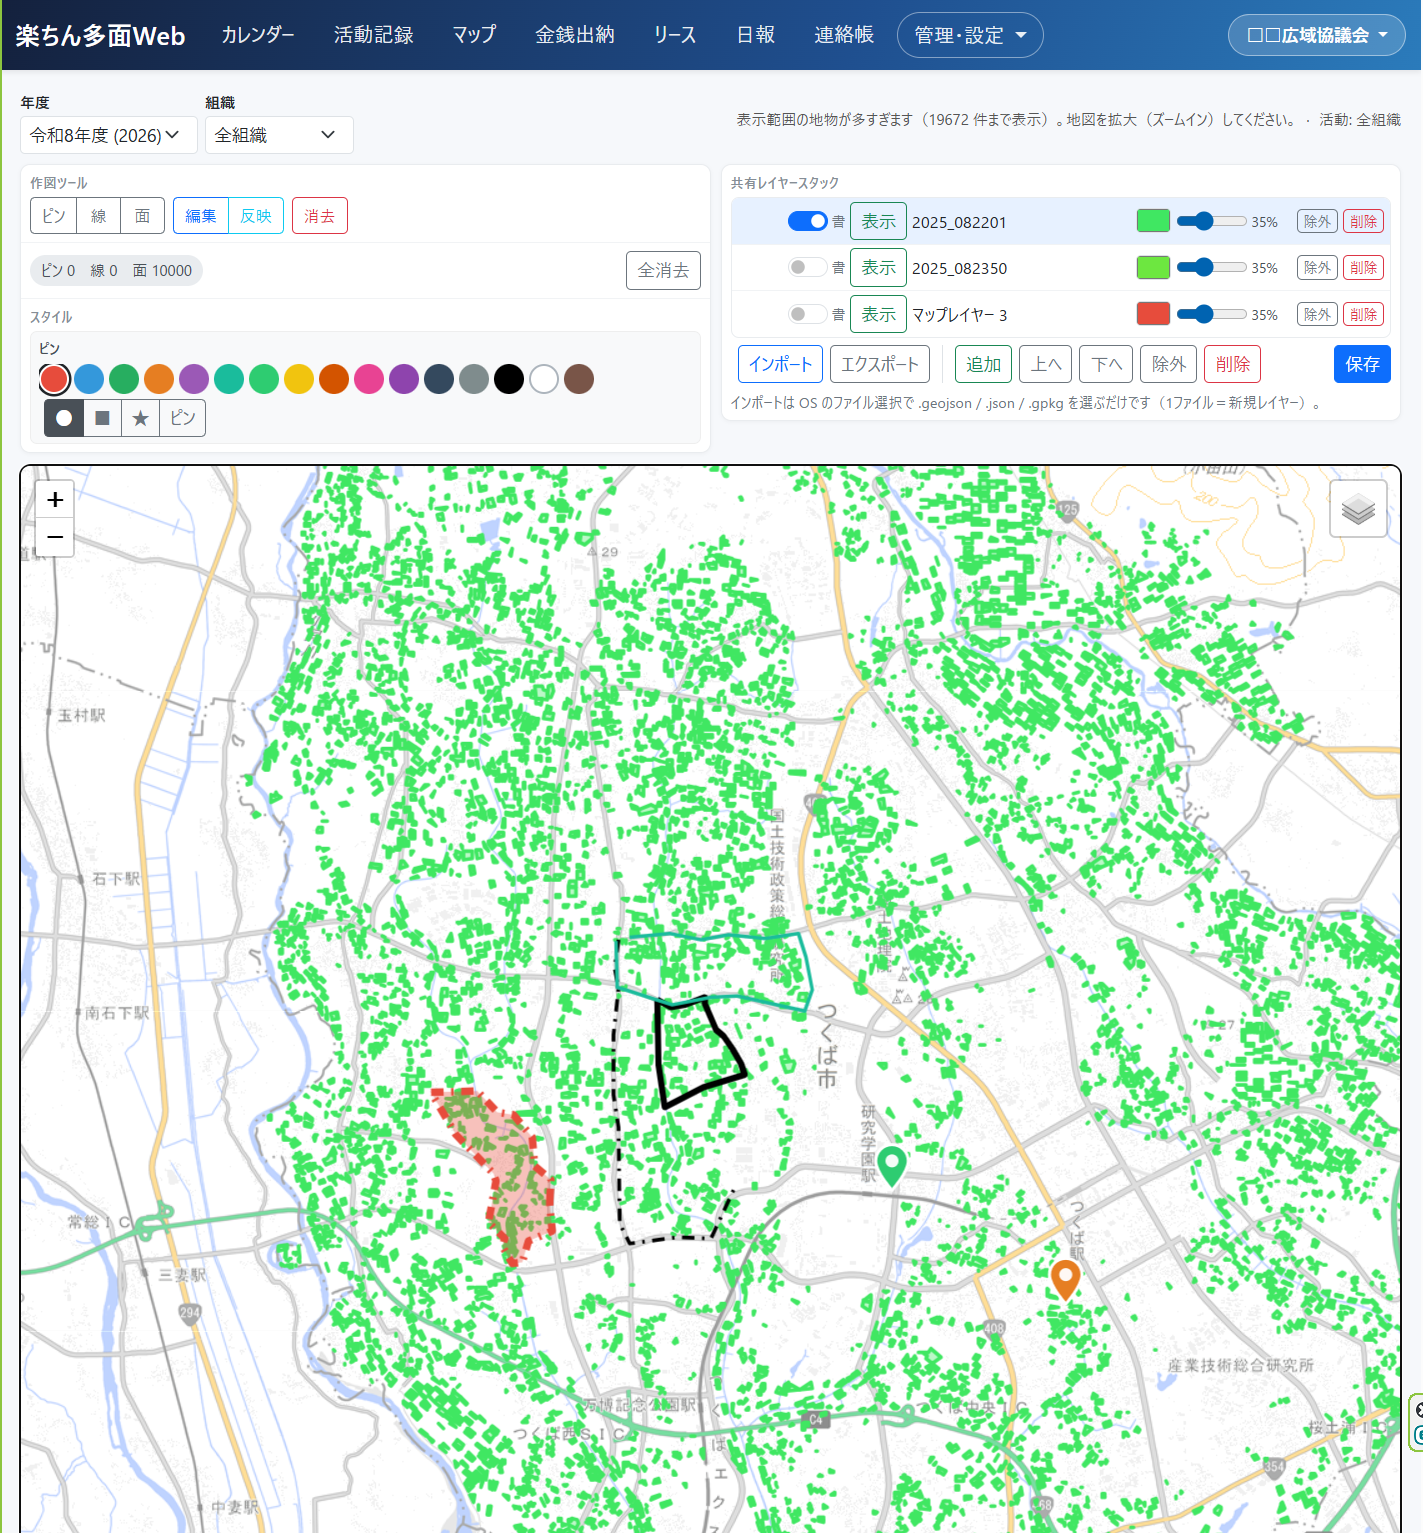Pick the light blue pin color
Image resolution: width=1423 pixels, height=1533 pixels.
[89, 379]
